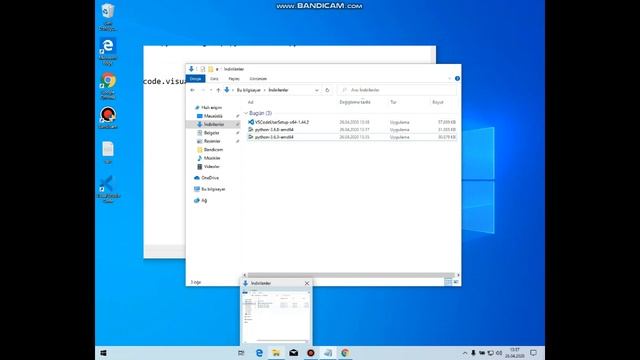Open the text document on desktop
This screenshot has width=640, height=360.
tap(108, 153)
